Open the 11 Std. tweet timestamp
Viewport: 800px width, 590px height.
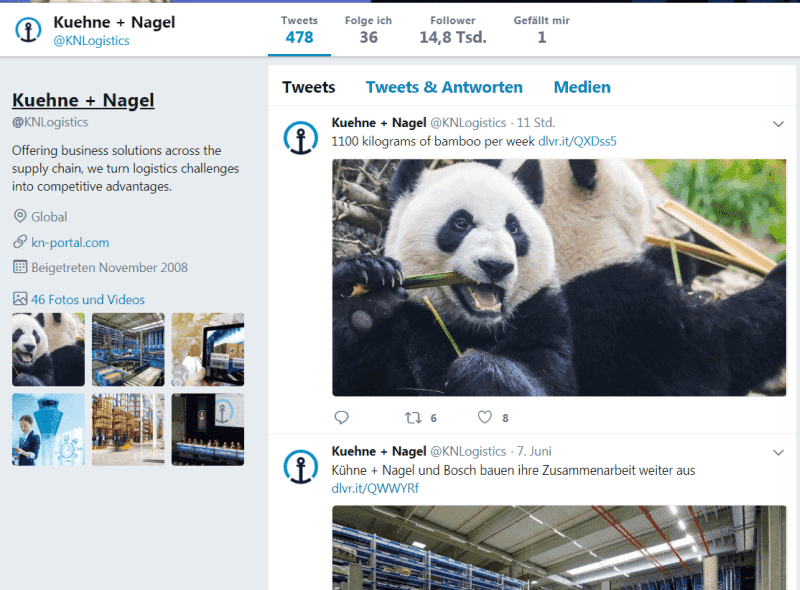[x=536, y=123]
